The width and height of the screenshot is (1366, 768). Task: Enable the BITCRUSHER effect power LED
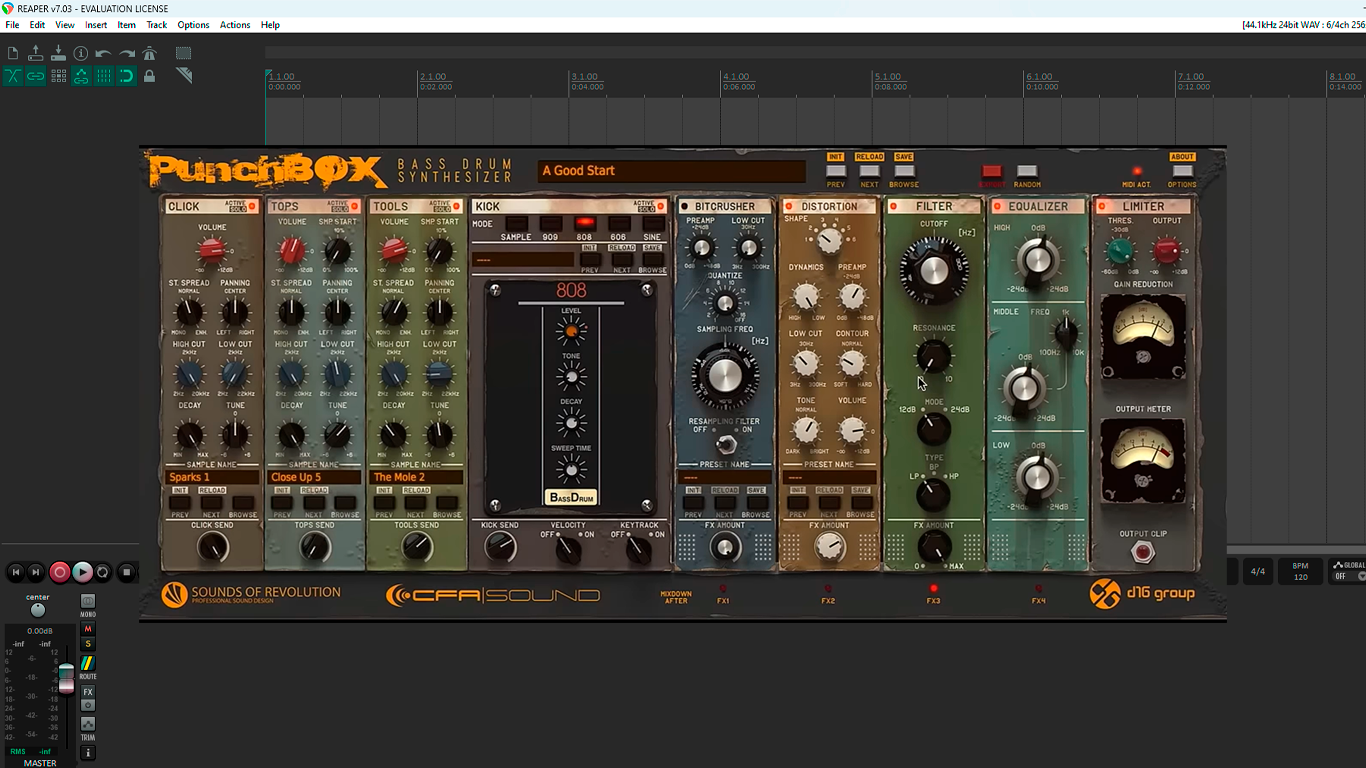pyautogui.click(x=685, y=207)
